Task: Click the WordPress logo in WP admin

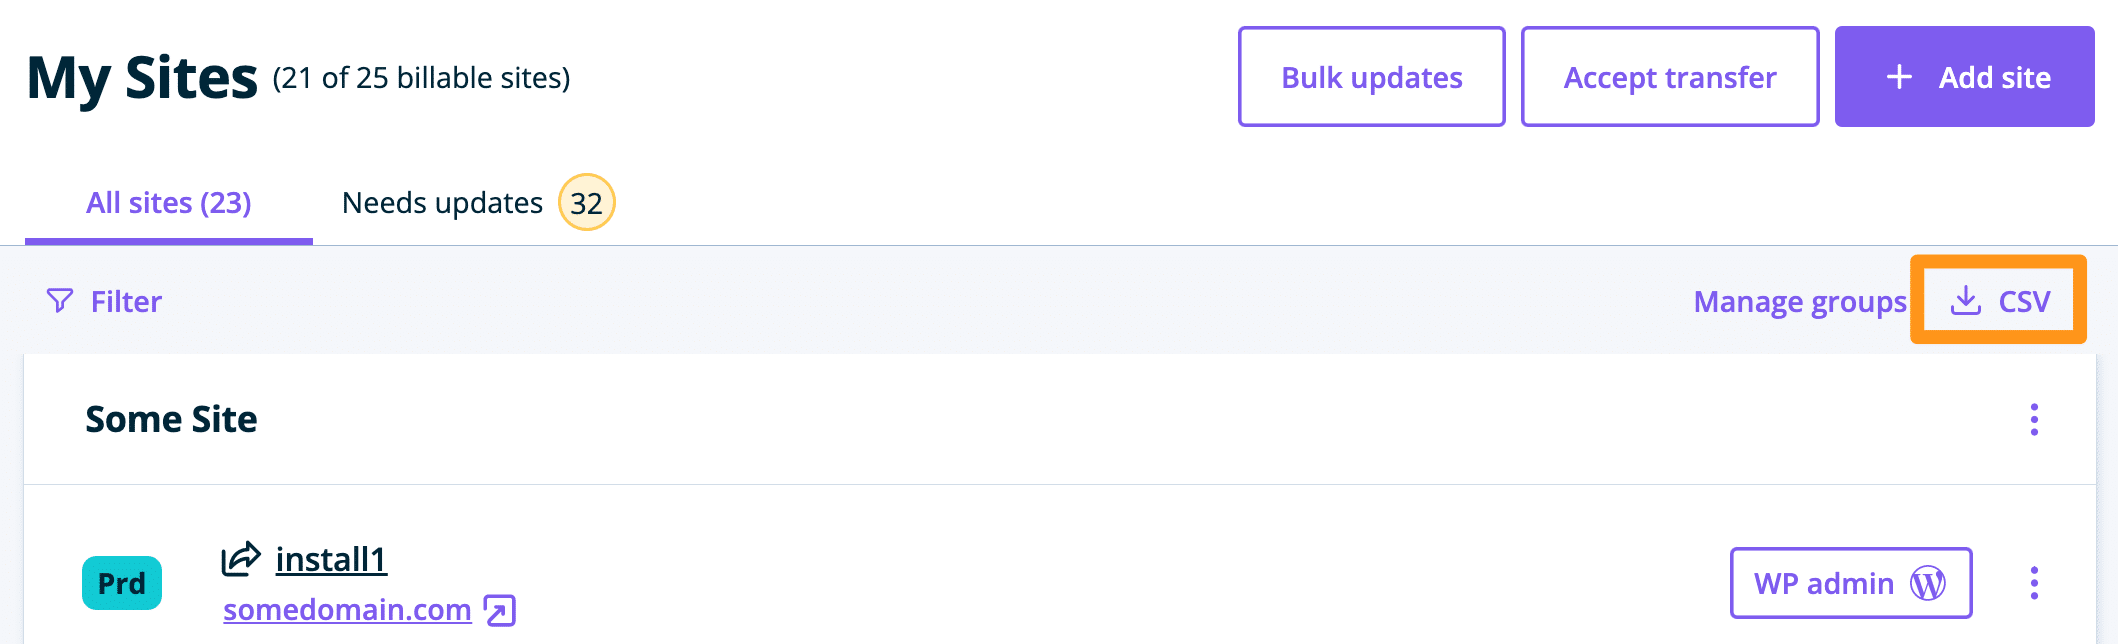Action: (x=1927, y=583)
